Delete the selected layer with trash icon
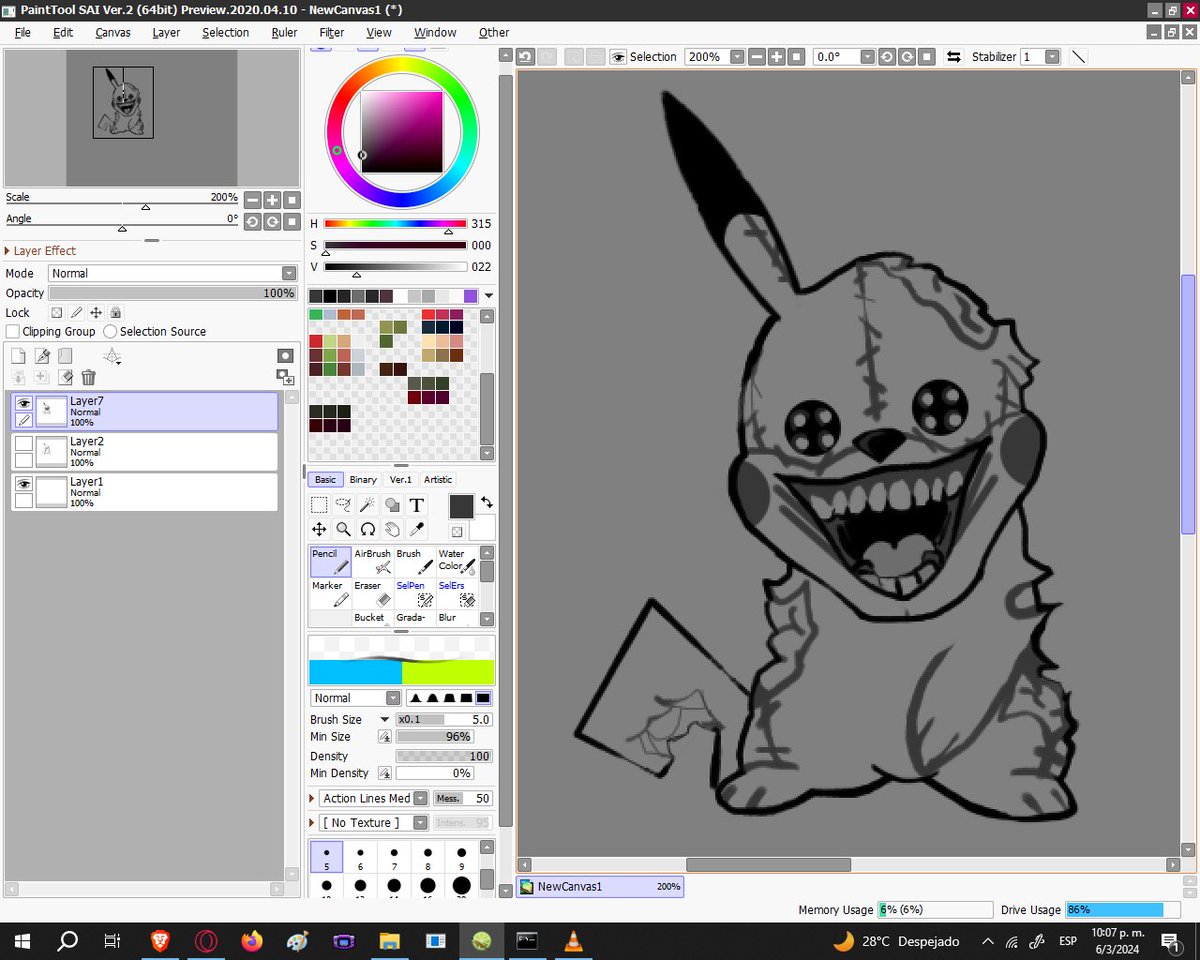 pos(89,377)
